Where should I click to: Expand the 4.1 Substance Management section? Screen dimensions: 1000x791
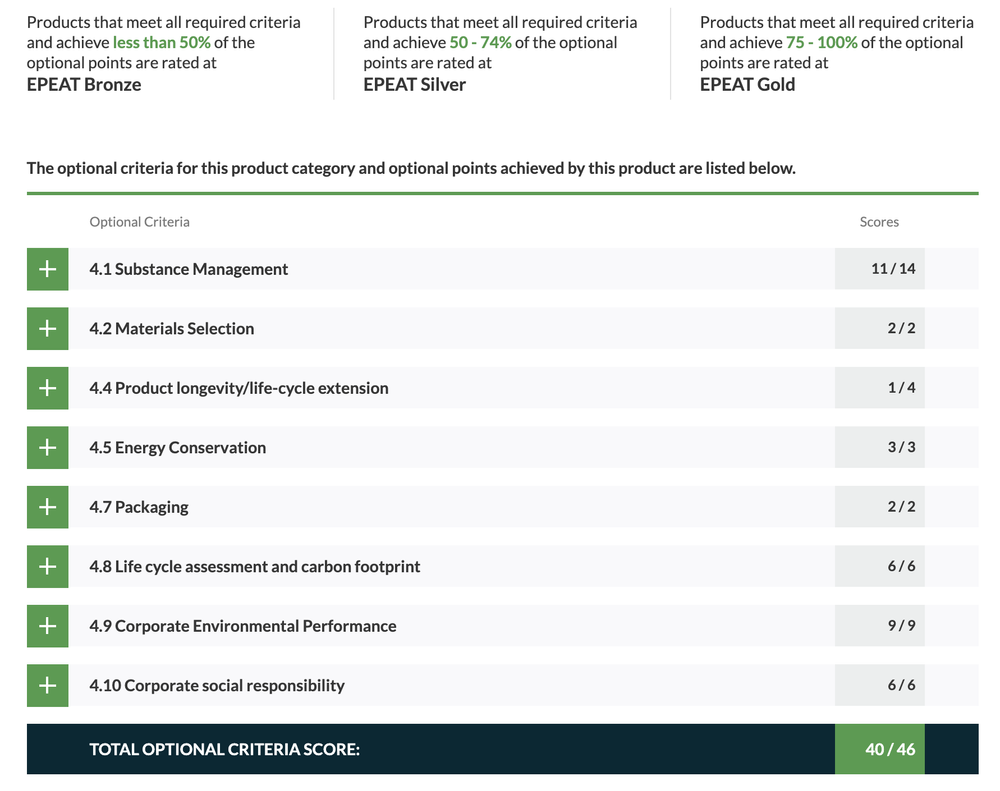click(47, 269)
